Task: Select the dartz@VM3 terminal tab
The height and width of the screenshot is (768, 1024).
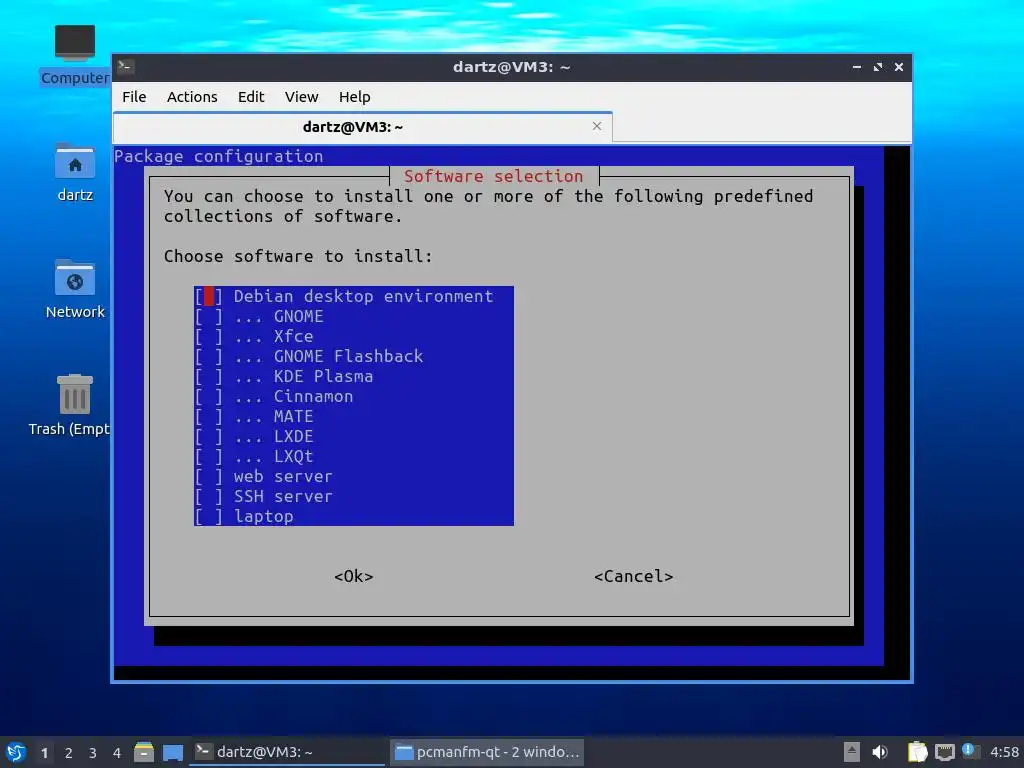Action: click(x=362, y=127)
